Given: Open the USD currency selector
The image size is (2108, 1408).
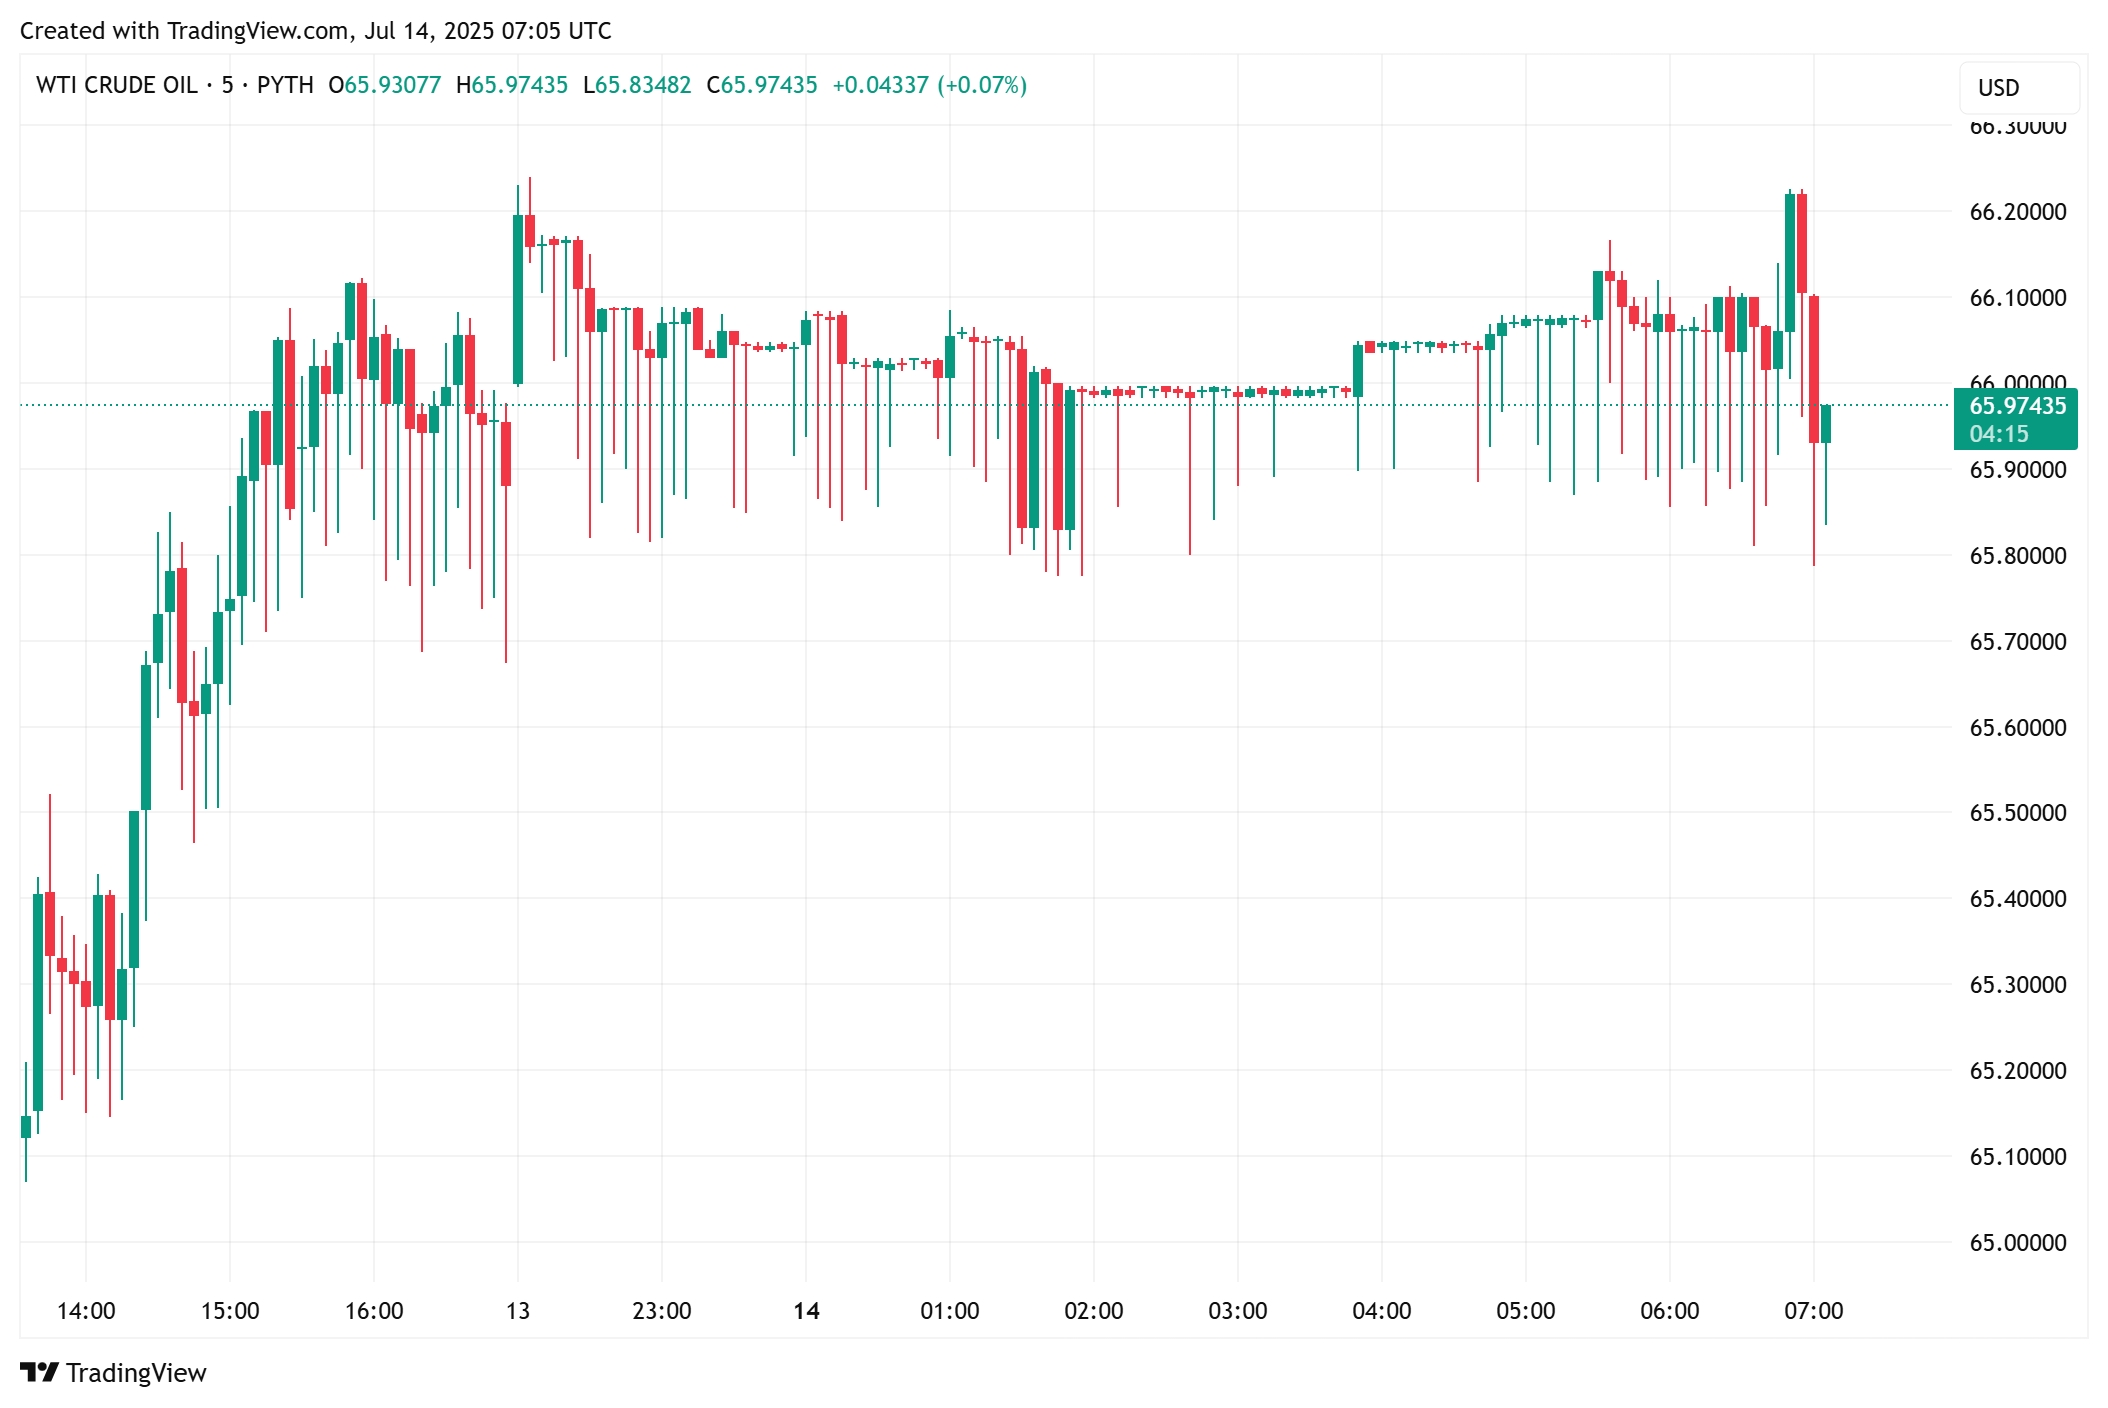Looking at the screenshot, I should [x=2019, y=88].
